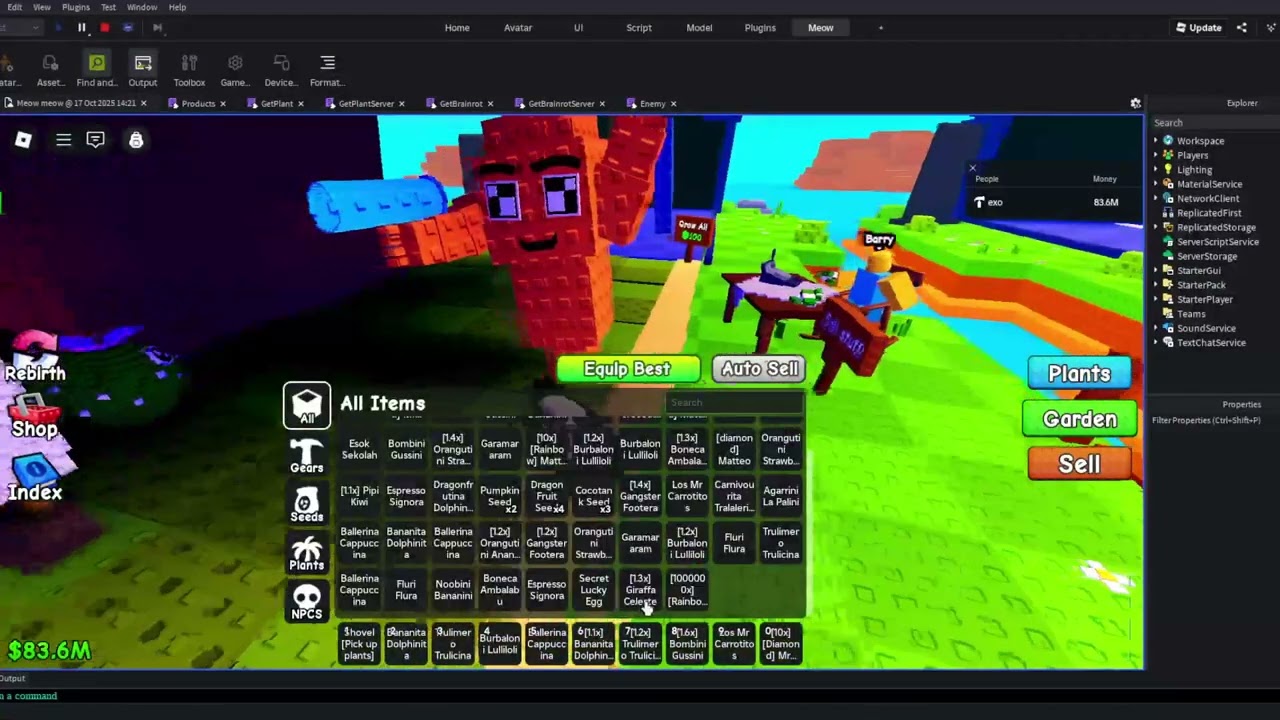Stop the playtest with red square

point(104,28)
